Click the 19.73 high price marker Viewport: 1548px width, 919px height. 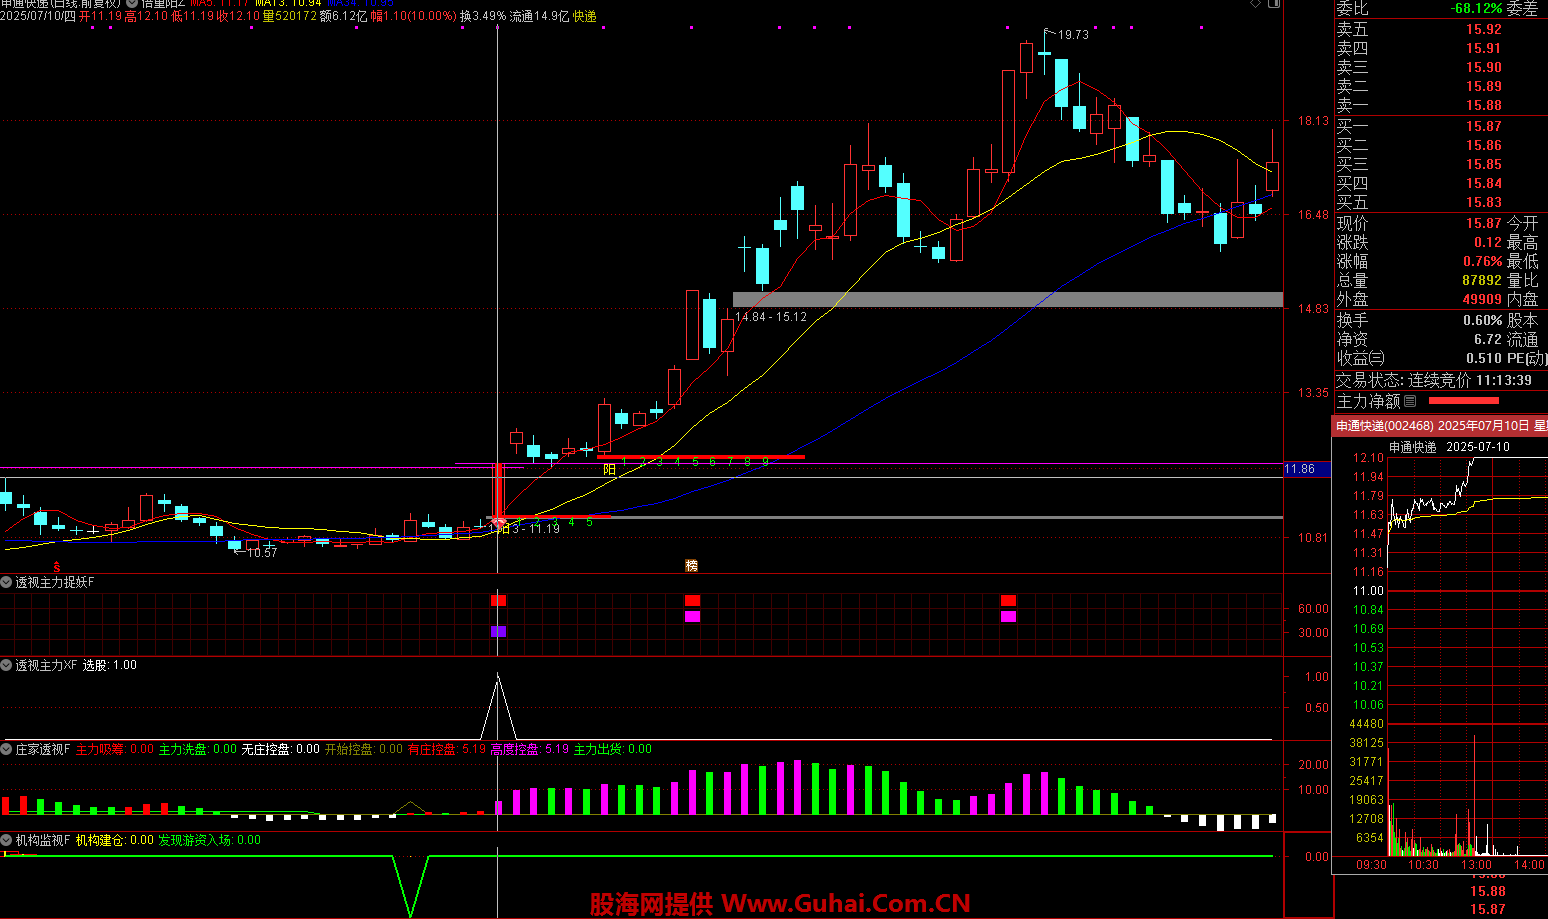point(1072,35)
